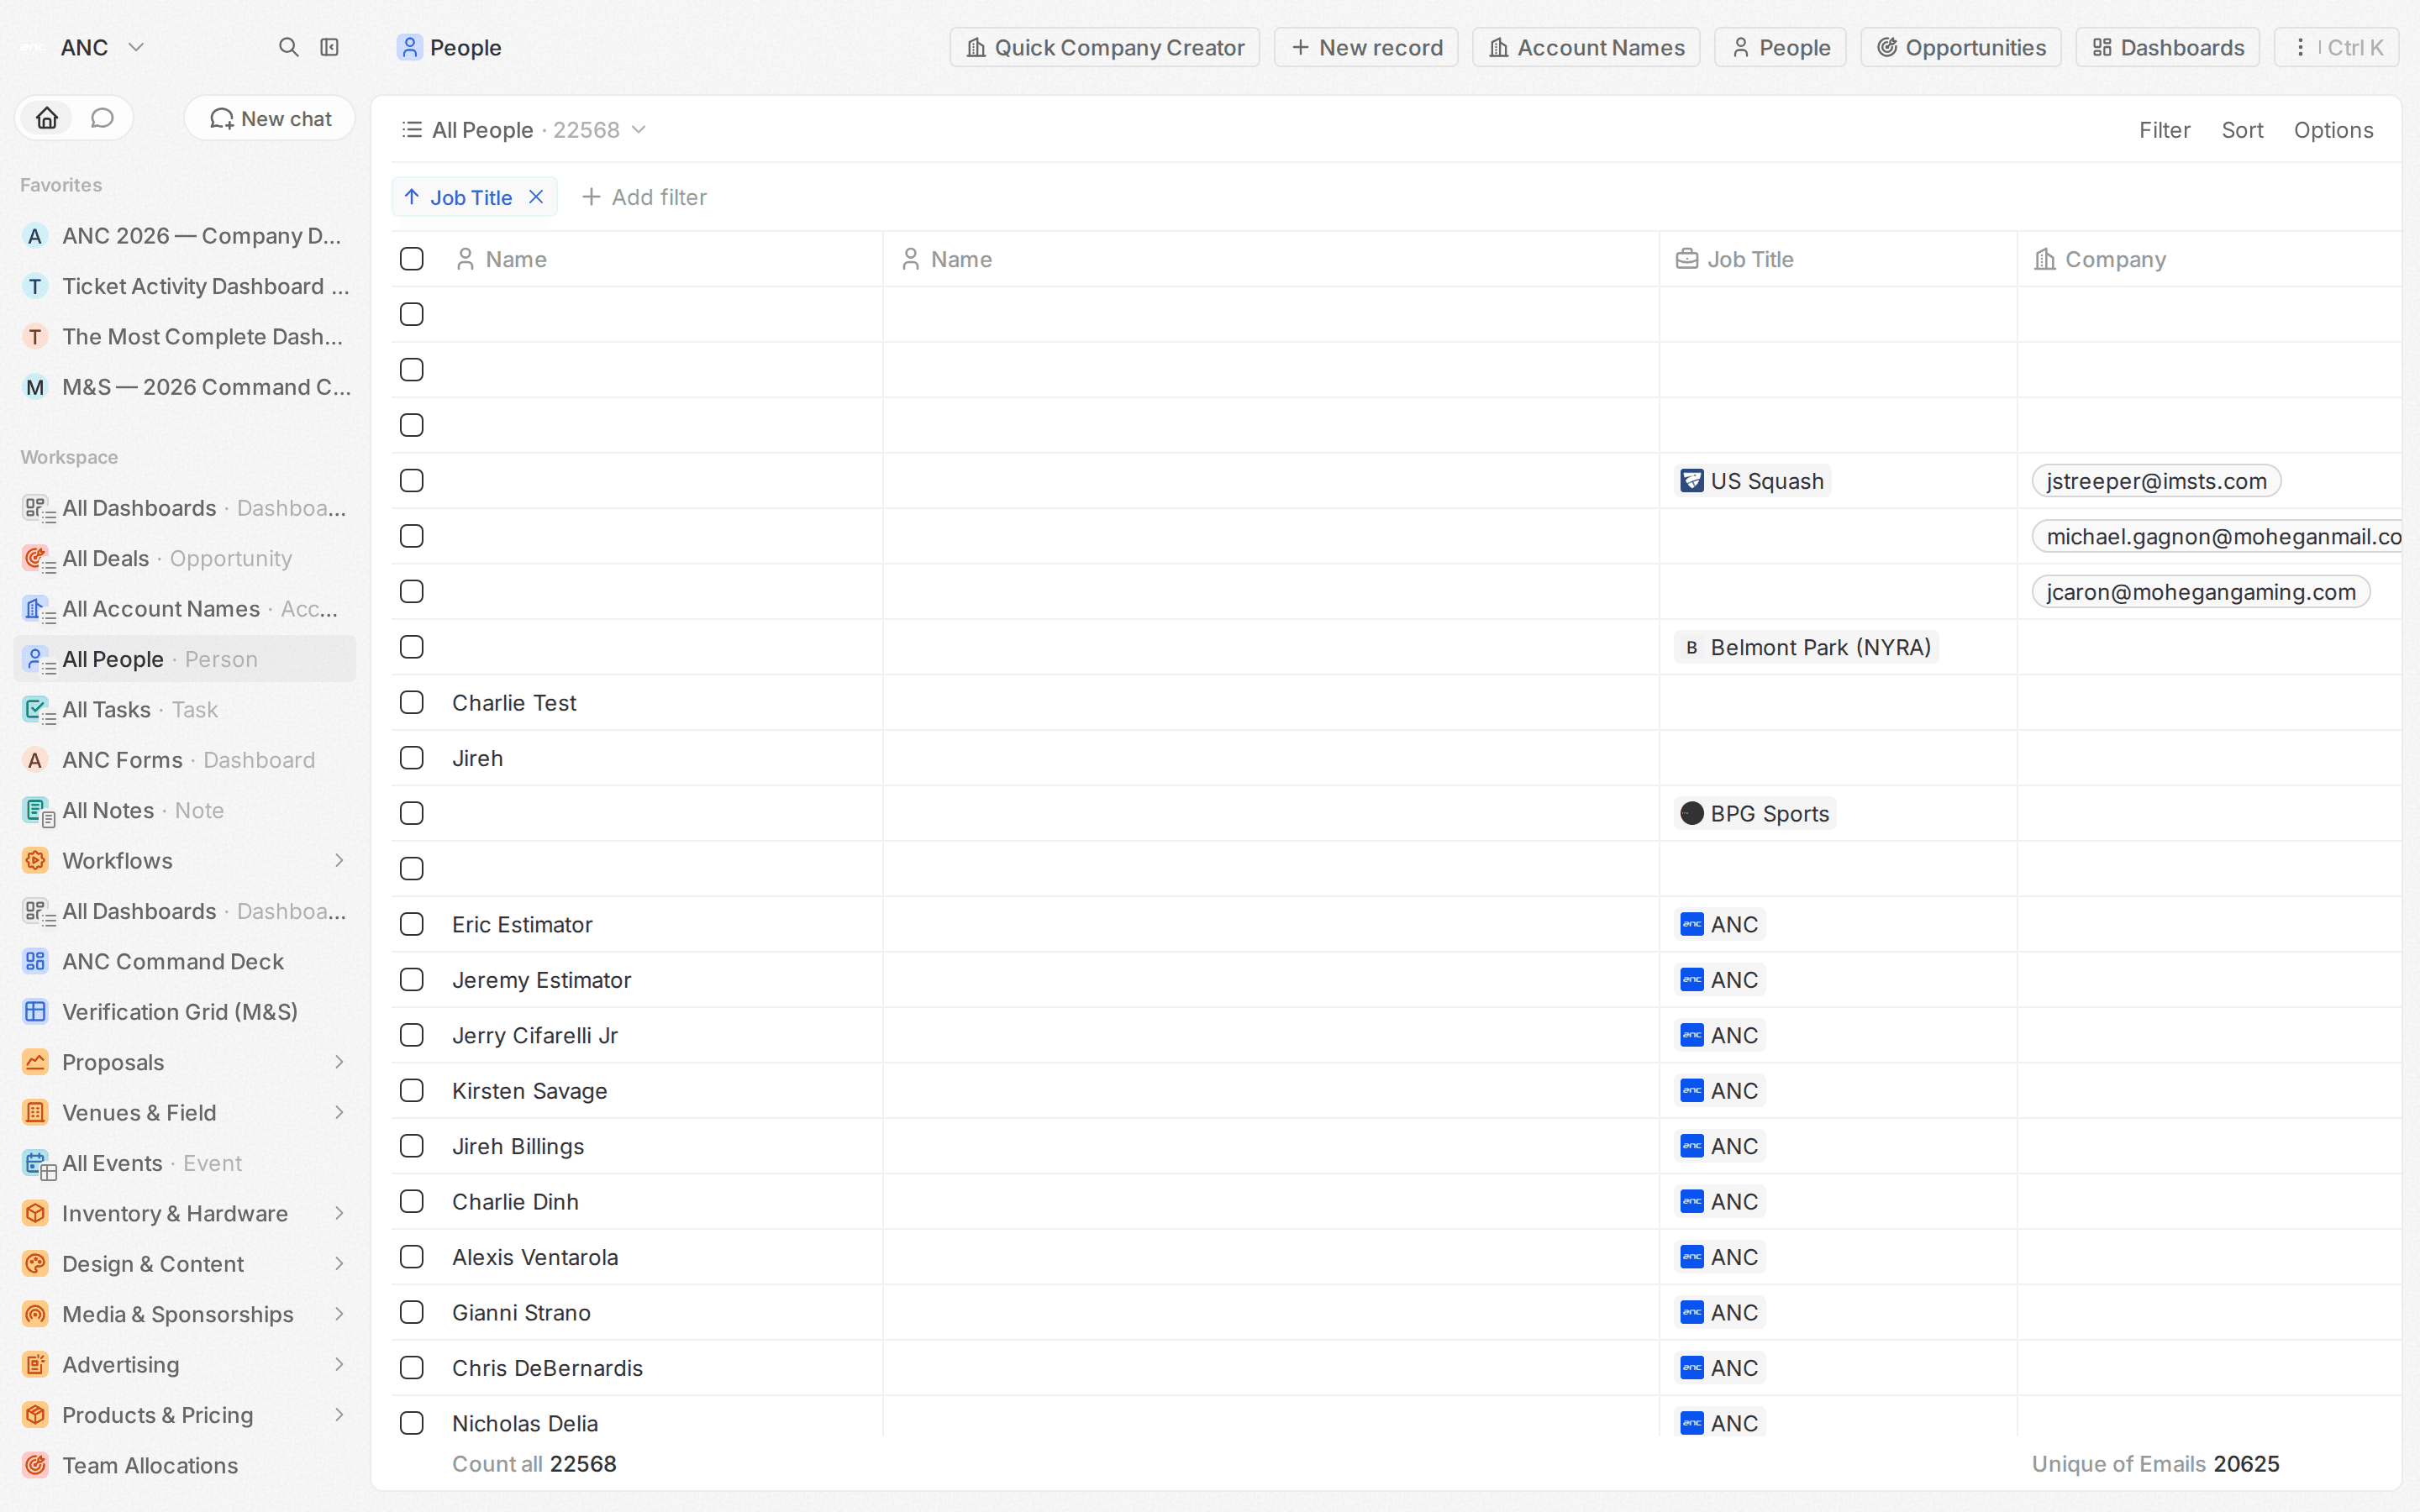Expand the Advertising section
2420x1512 pixels.
tap(339, 1364)
